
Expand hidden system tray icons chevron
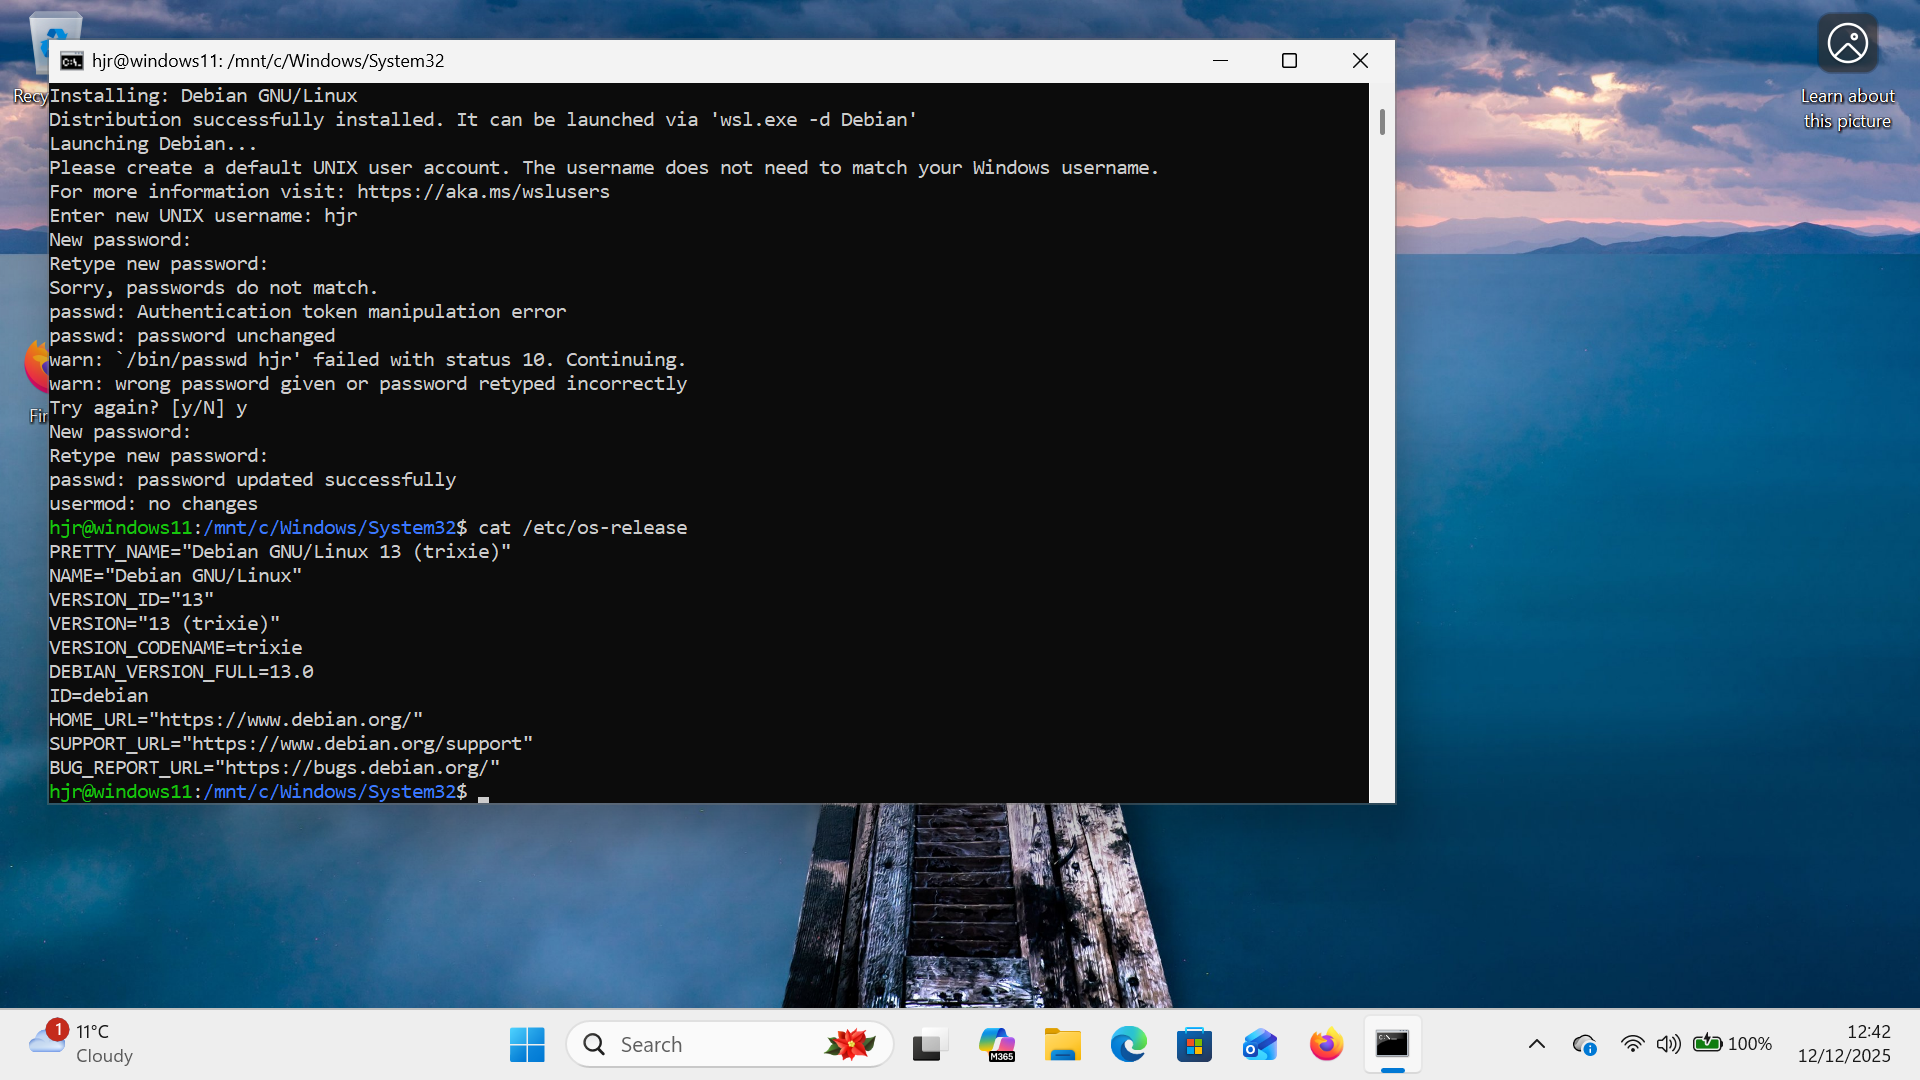[1537, 1044]
